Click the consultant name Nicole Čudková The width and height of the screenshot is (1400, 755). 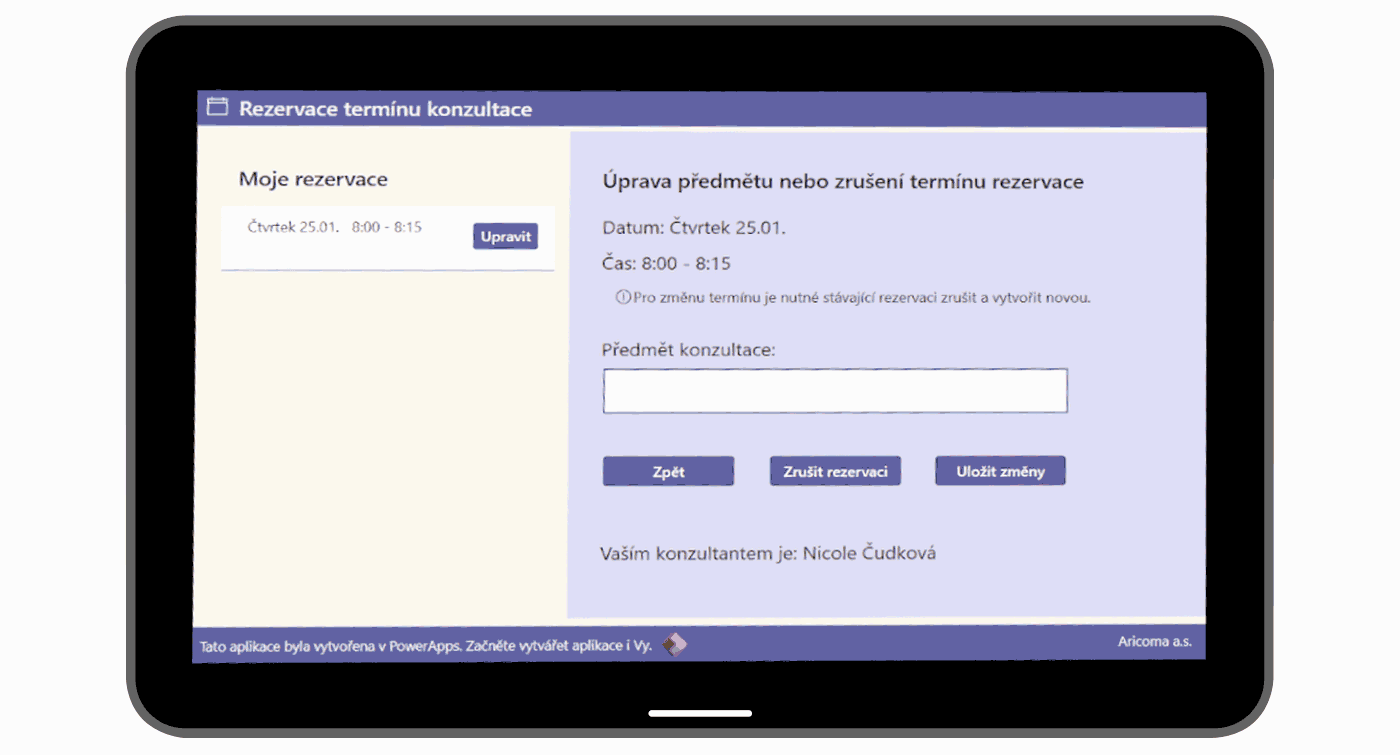[869, 553]
